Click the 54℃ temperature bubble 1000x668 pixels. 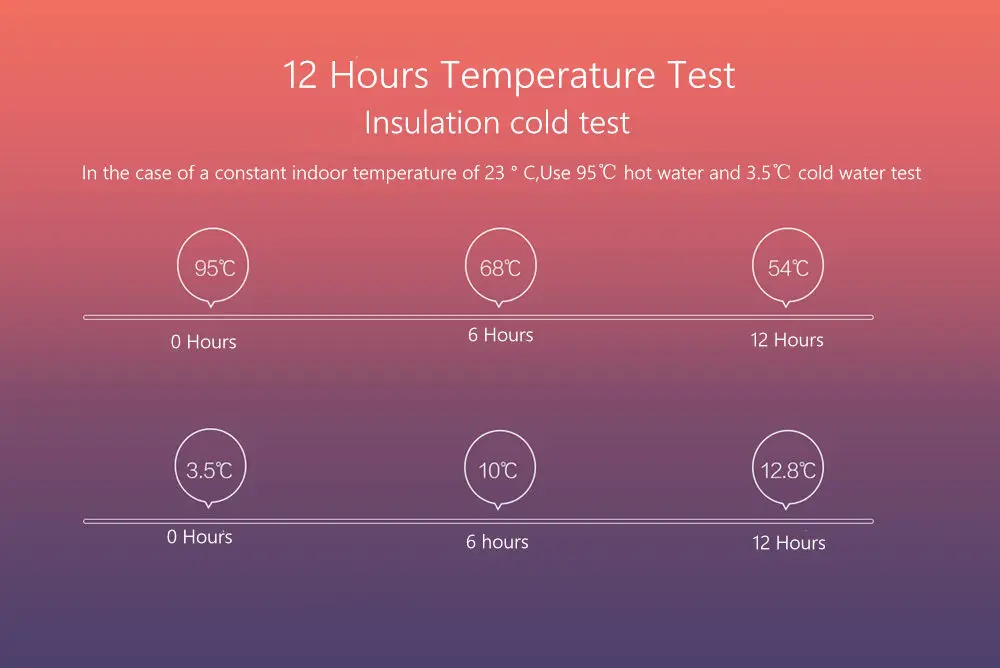point(788,267)
